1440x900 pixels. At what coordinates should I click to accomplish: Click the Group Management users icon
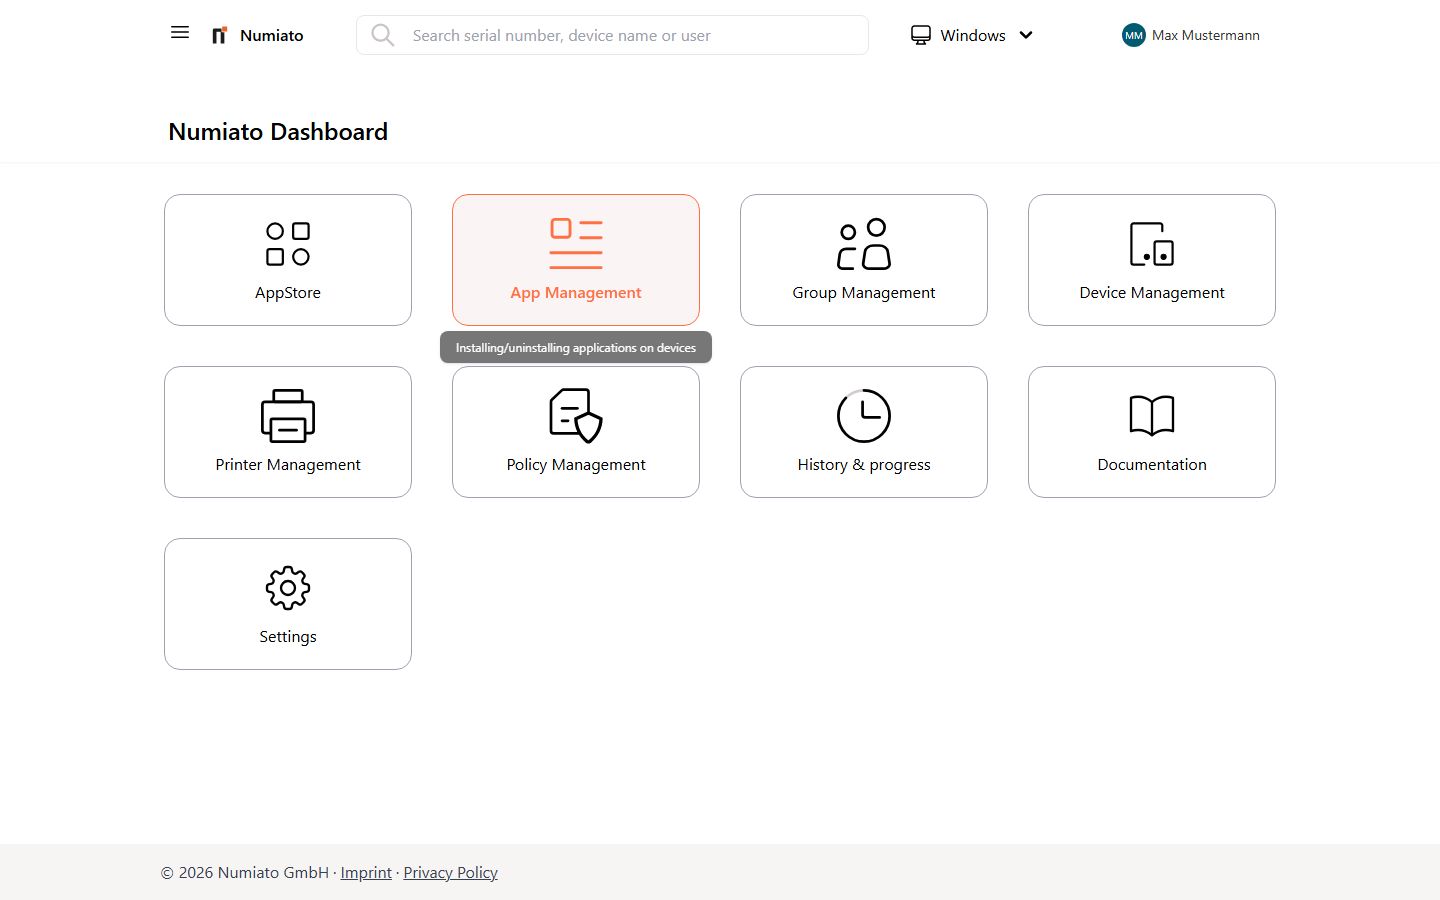click(x=863, y=242)
